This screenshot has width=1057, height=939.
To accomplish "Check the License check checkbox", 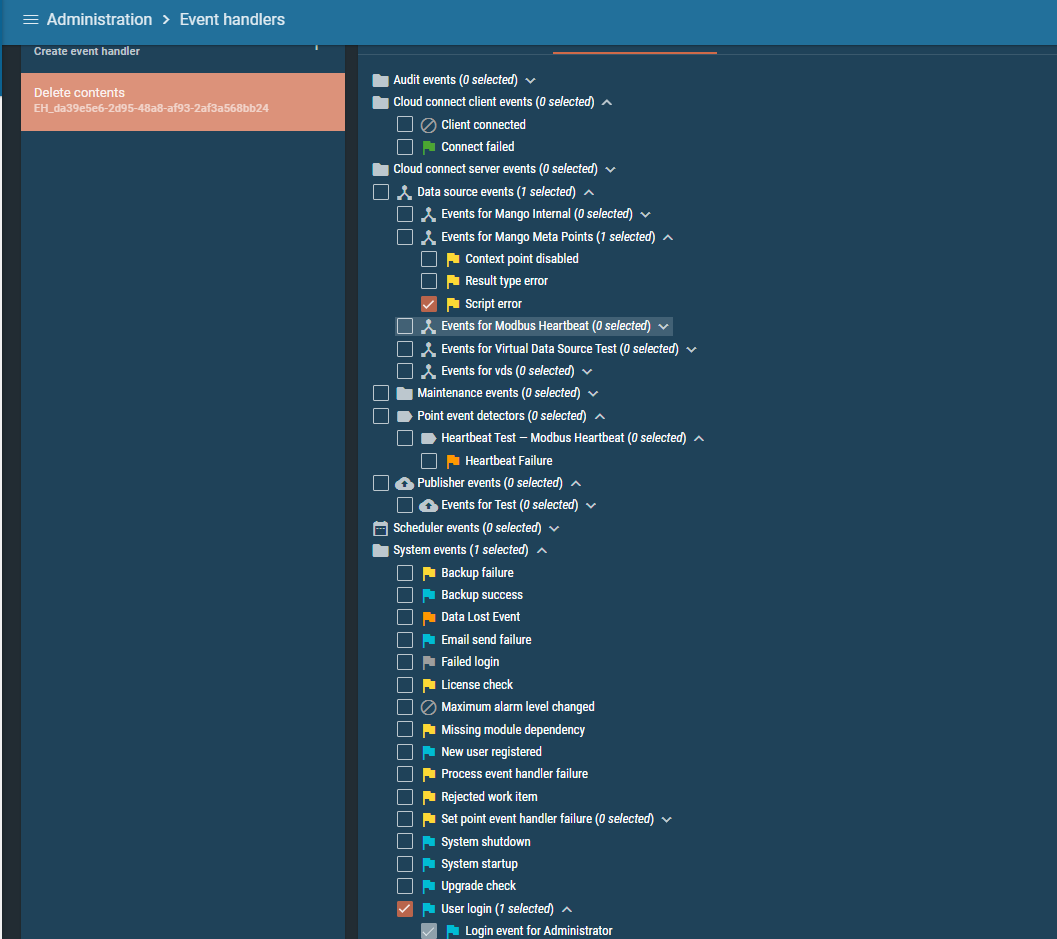I will tap(405, 685).
